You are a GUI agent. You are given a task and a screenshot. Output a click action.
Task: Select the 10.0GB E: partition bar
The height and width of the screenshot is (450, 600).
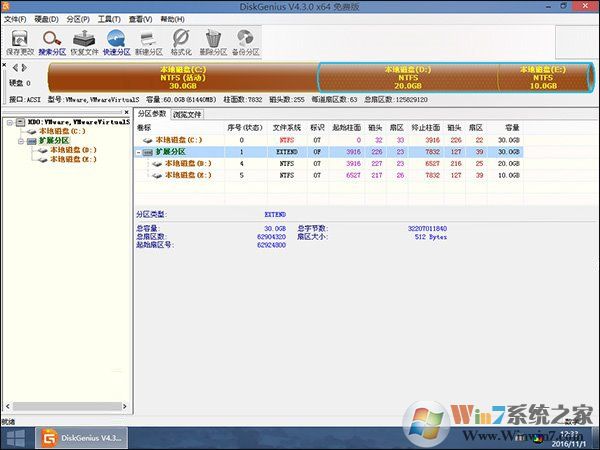(545, 78)
